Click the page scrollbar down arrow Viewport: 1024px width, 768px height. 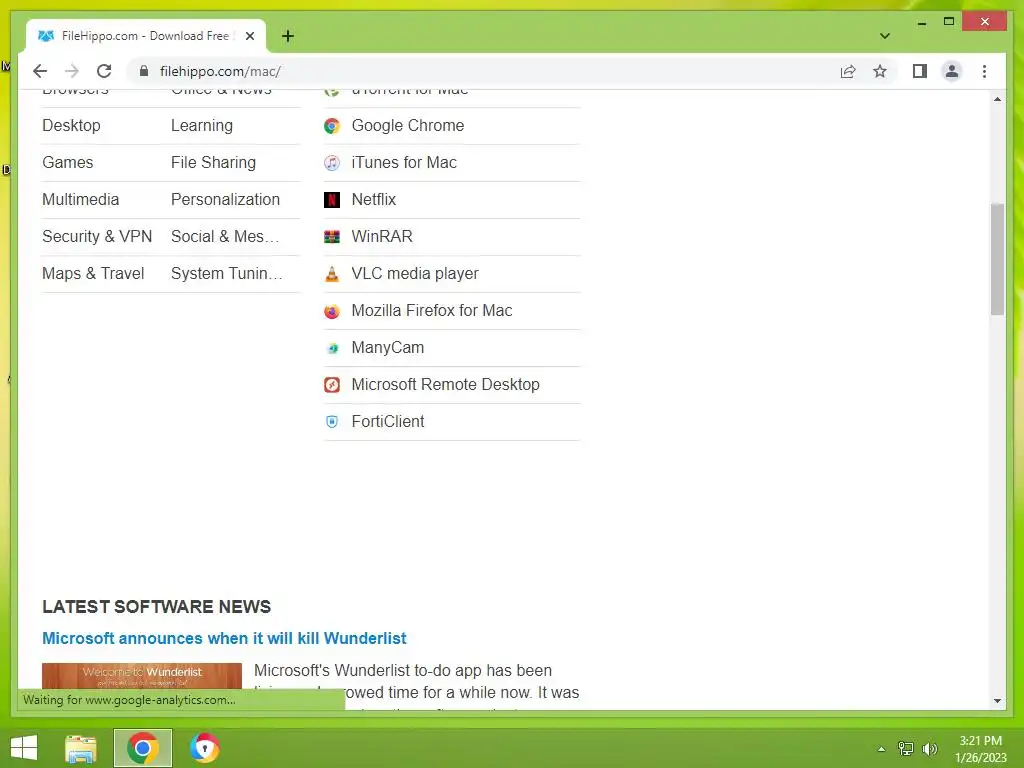pos(997,701)
